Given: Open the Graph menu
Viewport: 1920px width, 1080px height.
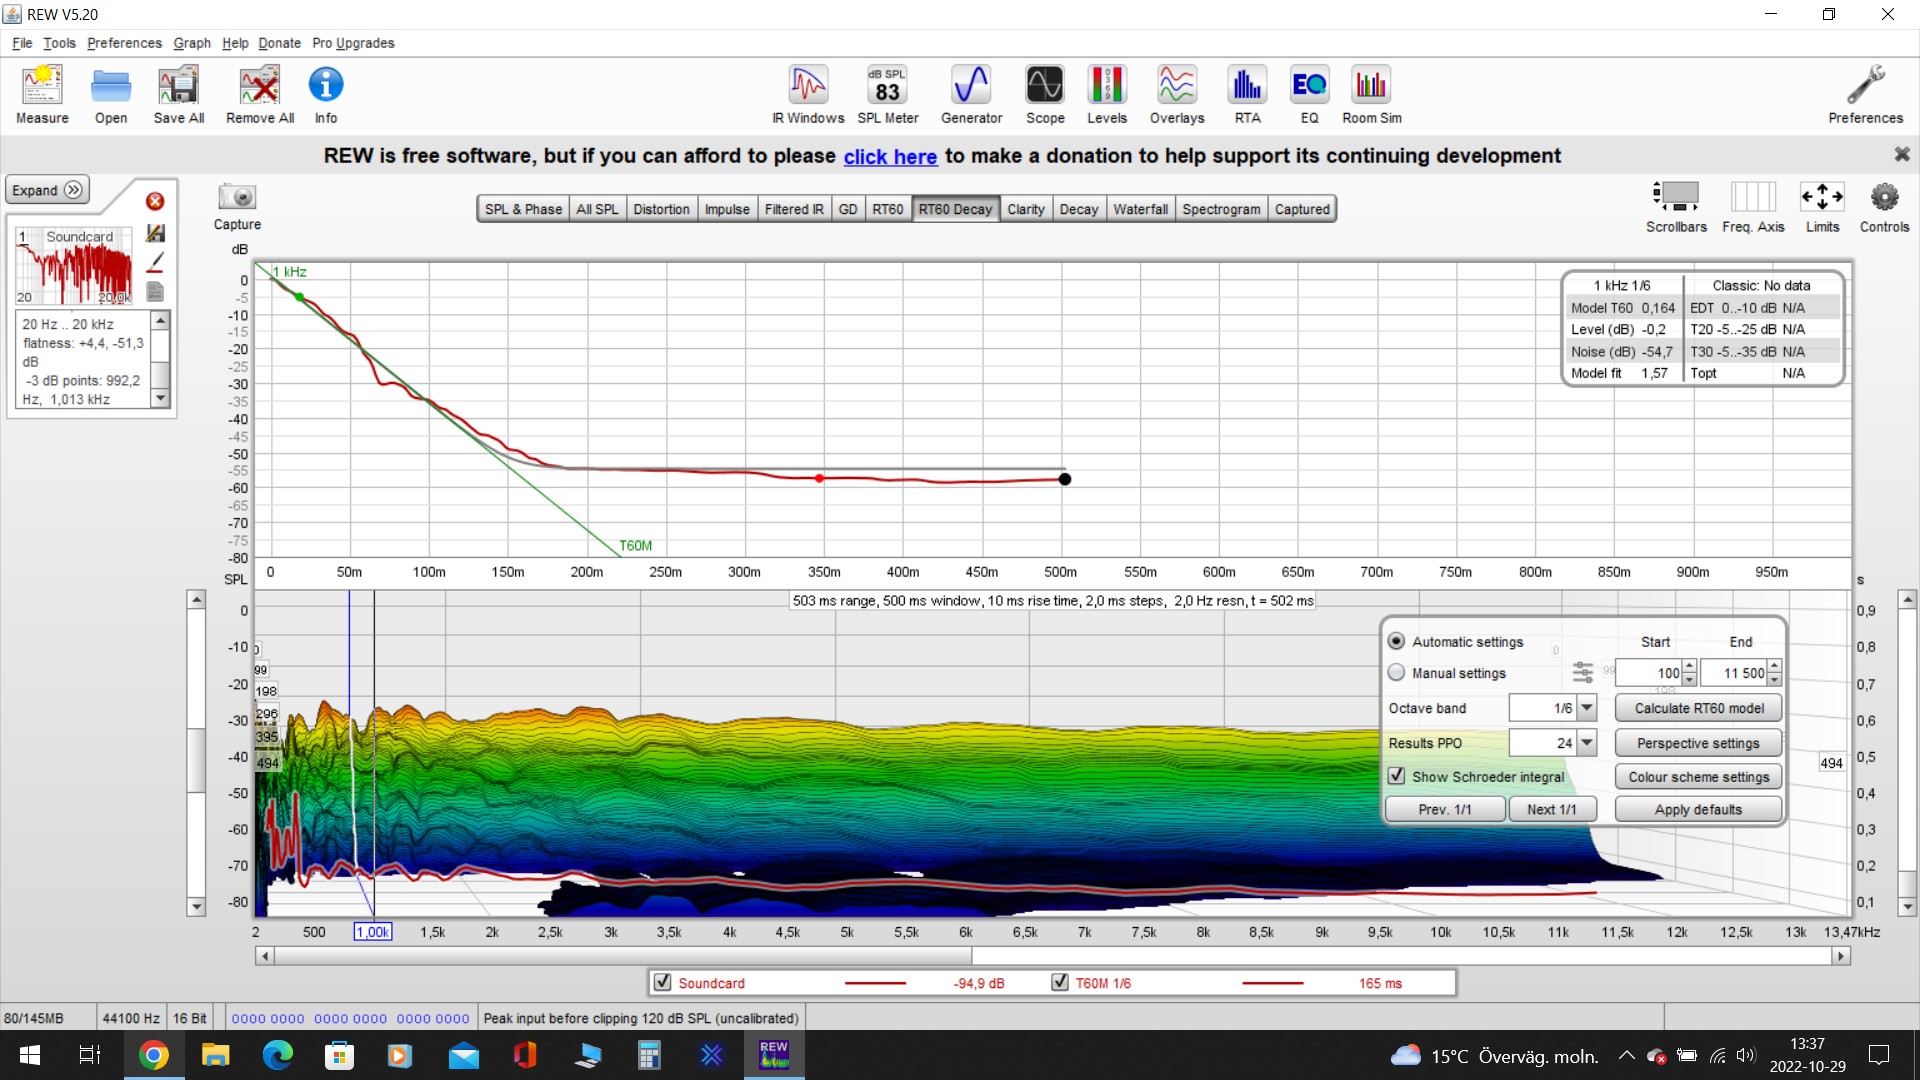Looking at the screenshot, I should 192,43.
